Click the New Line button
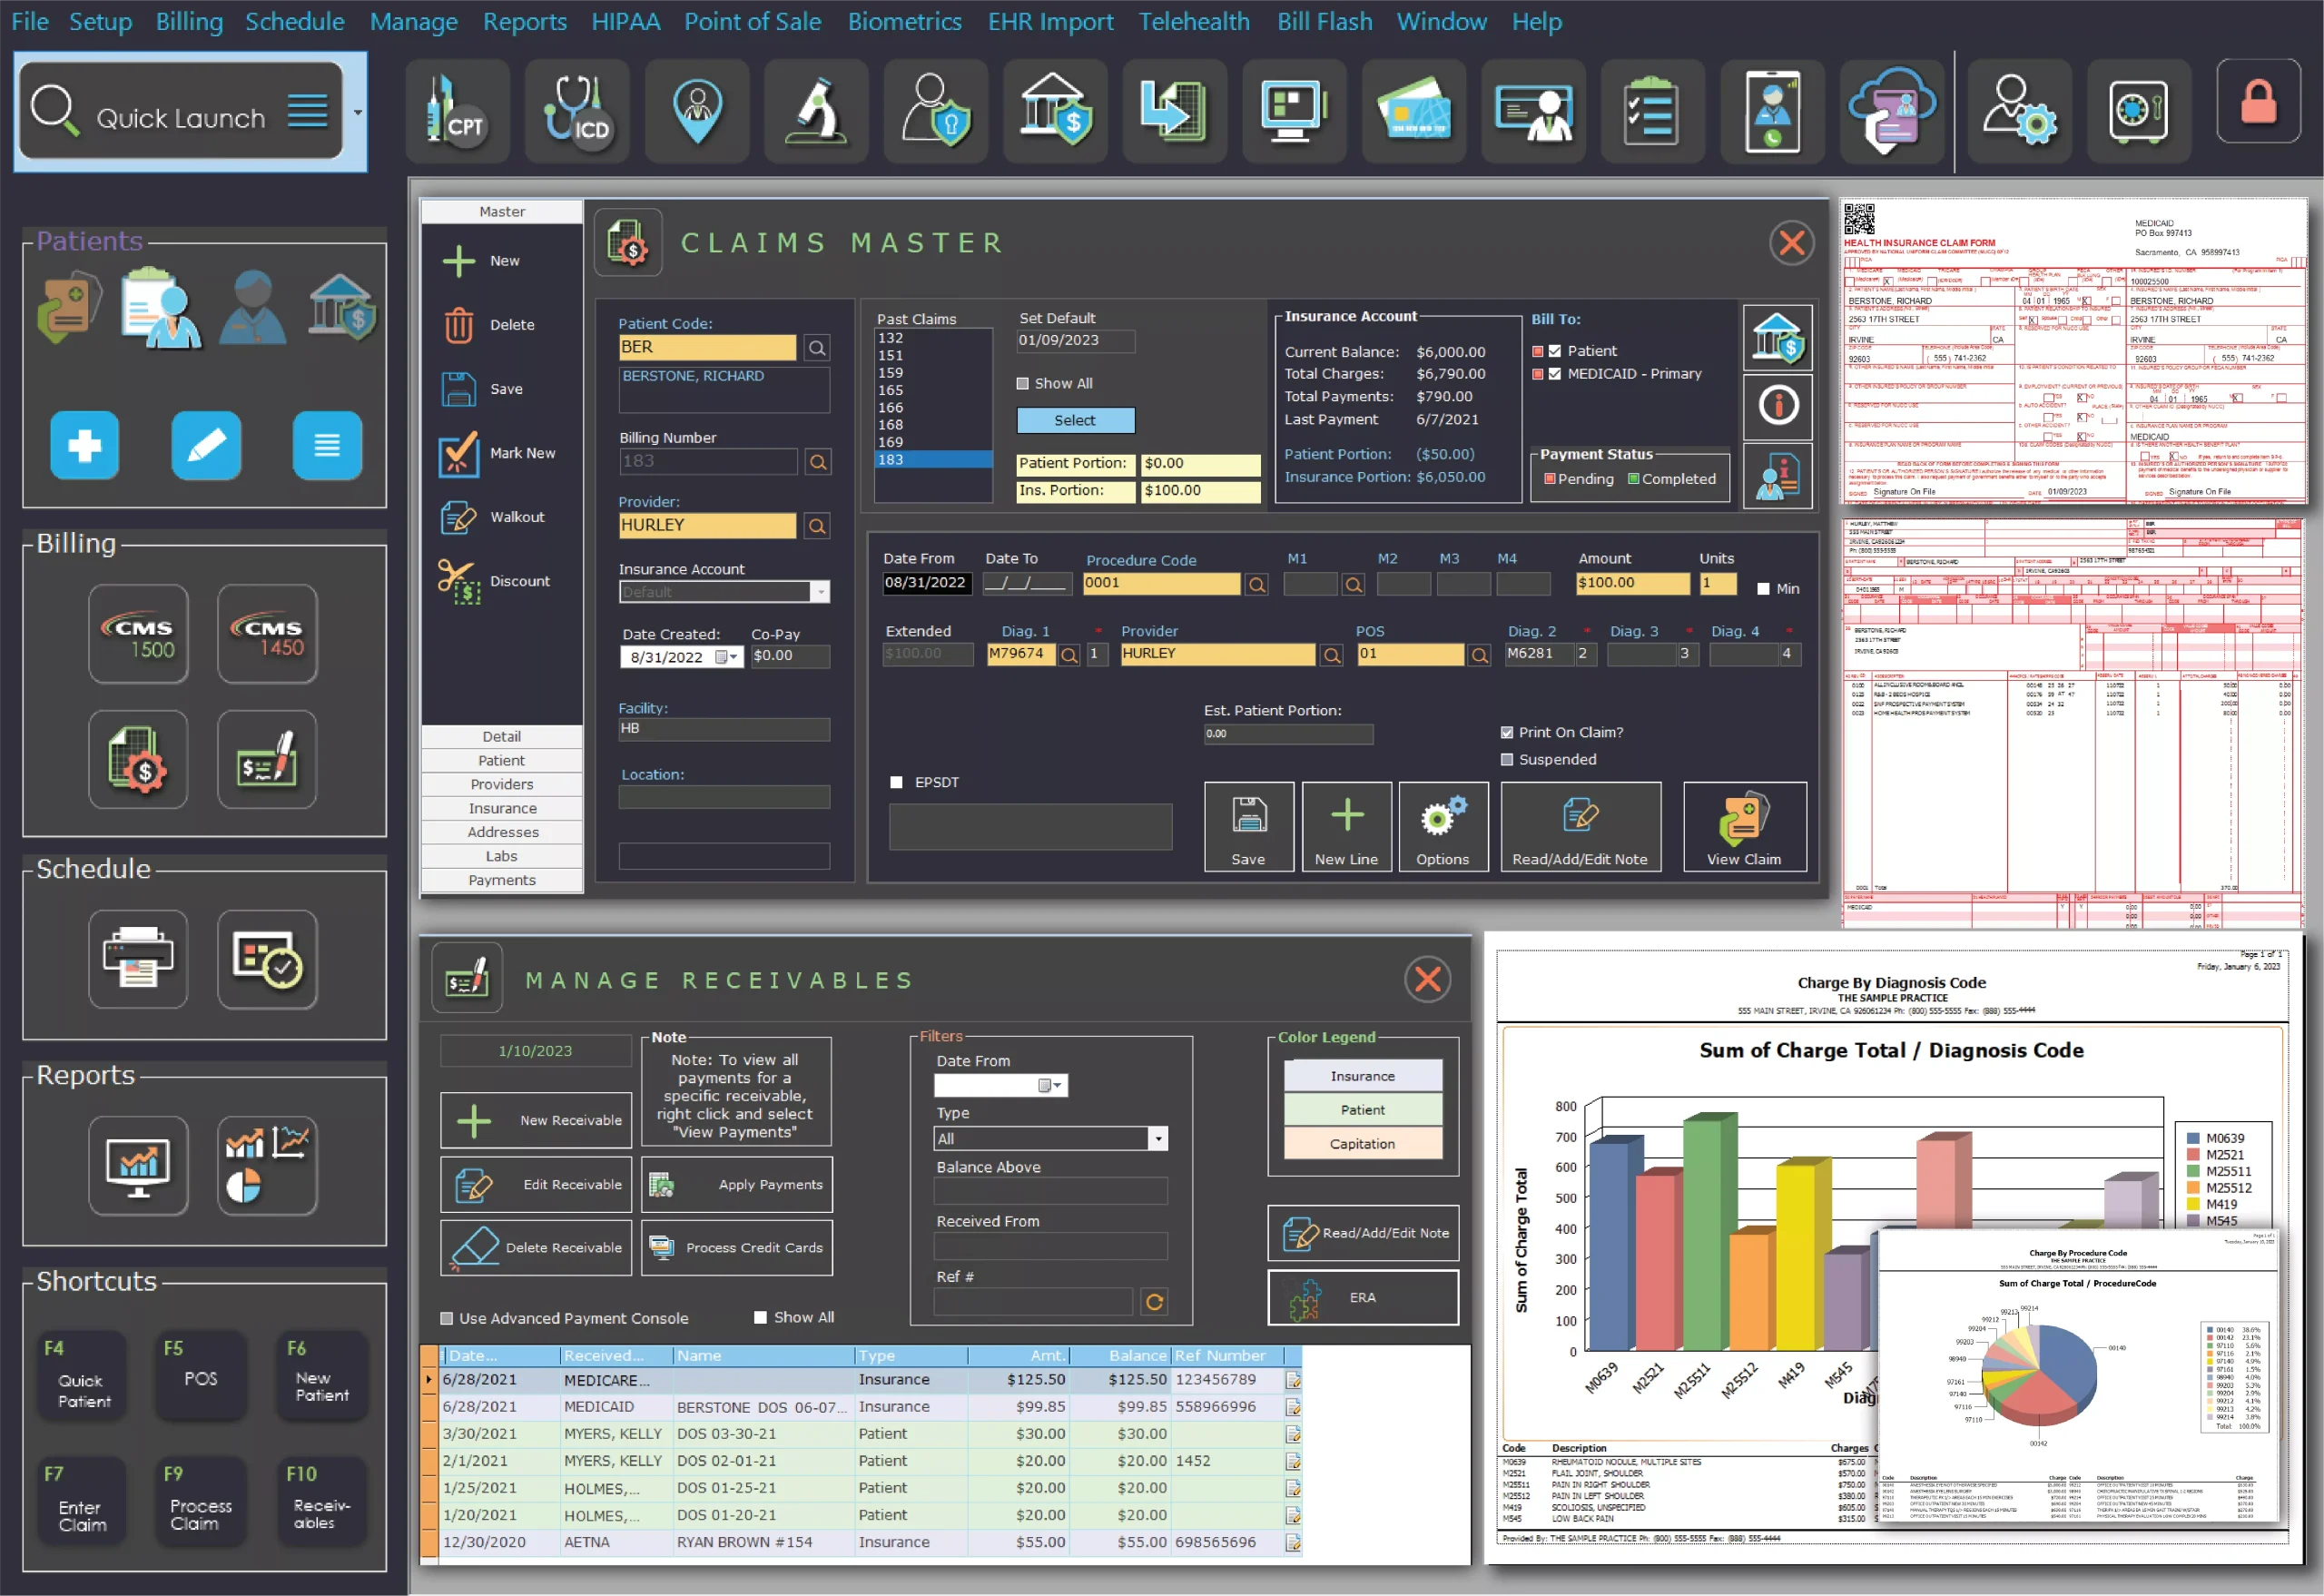The height and width of the screenshot is (1596, 2324). click(1346, 828)
